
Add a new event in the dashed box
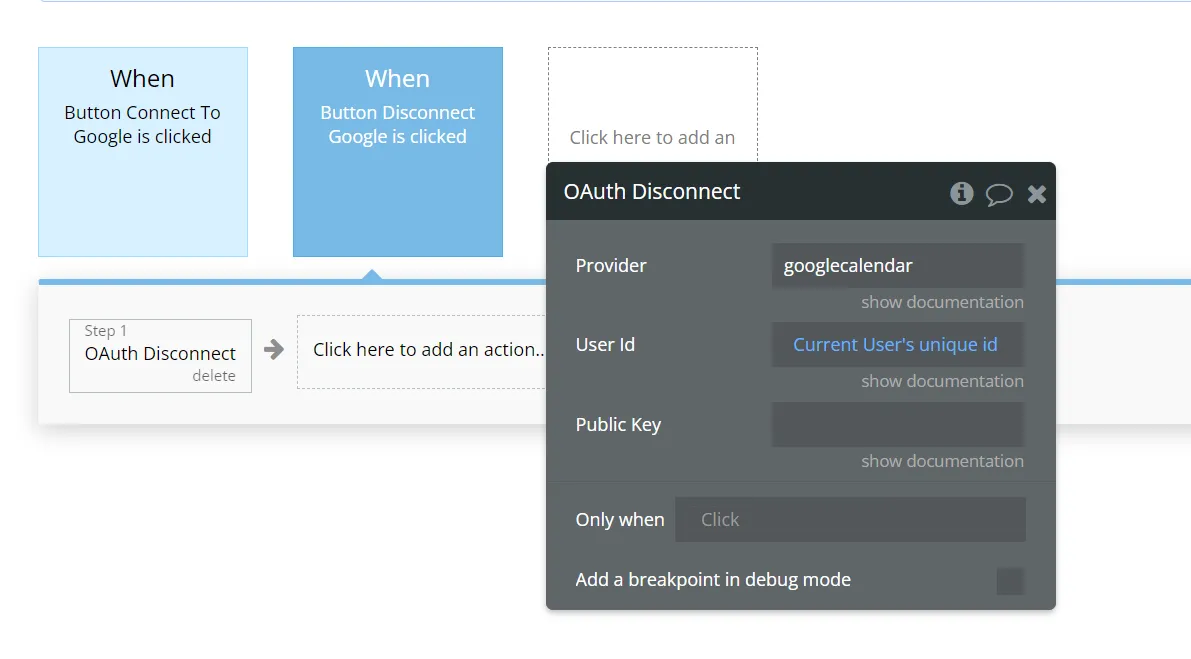652,105
